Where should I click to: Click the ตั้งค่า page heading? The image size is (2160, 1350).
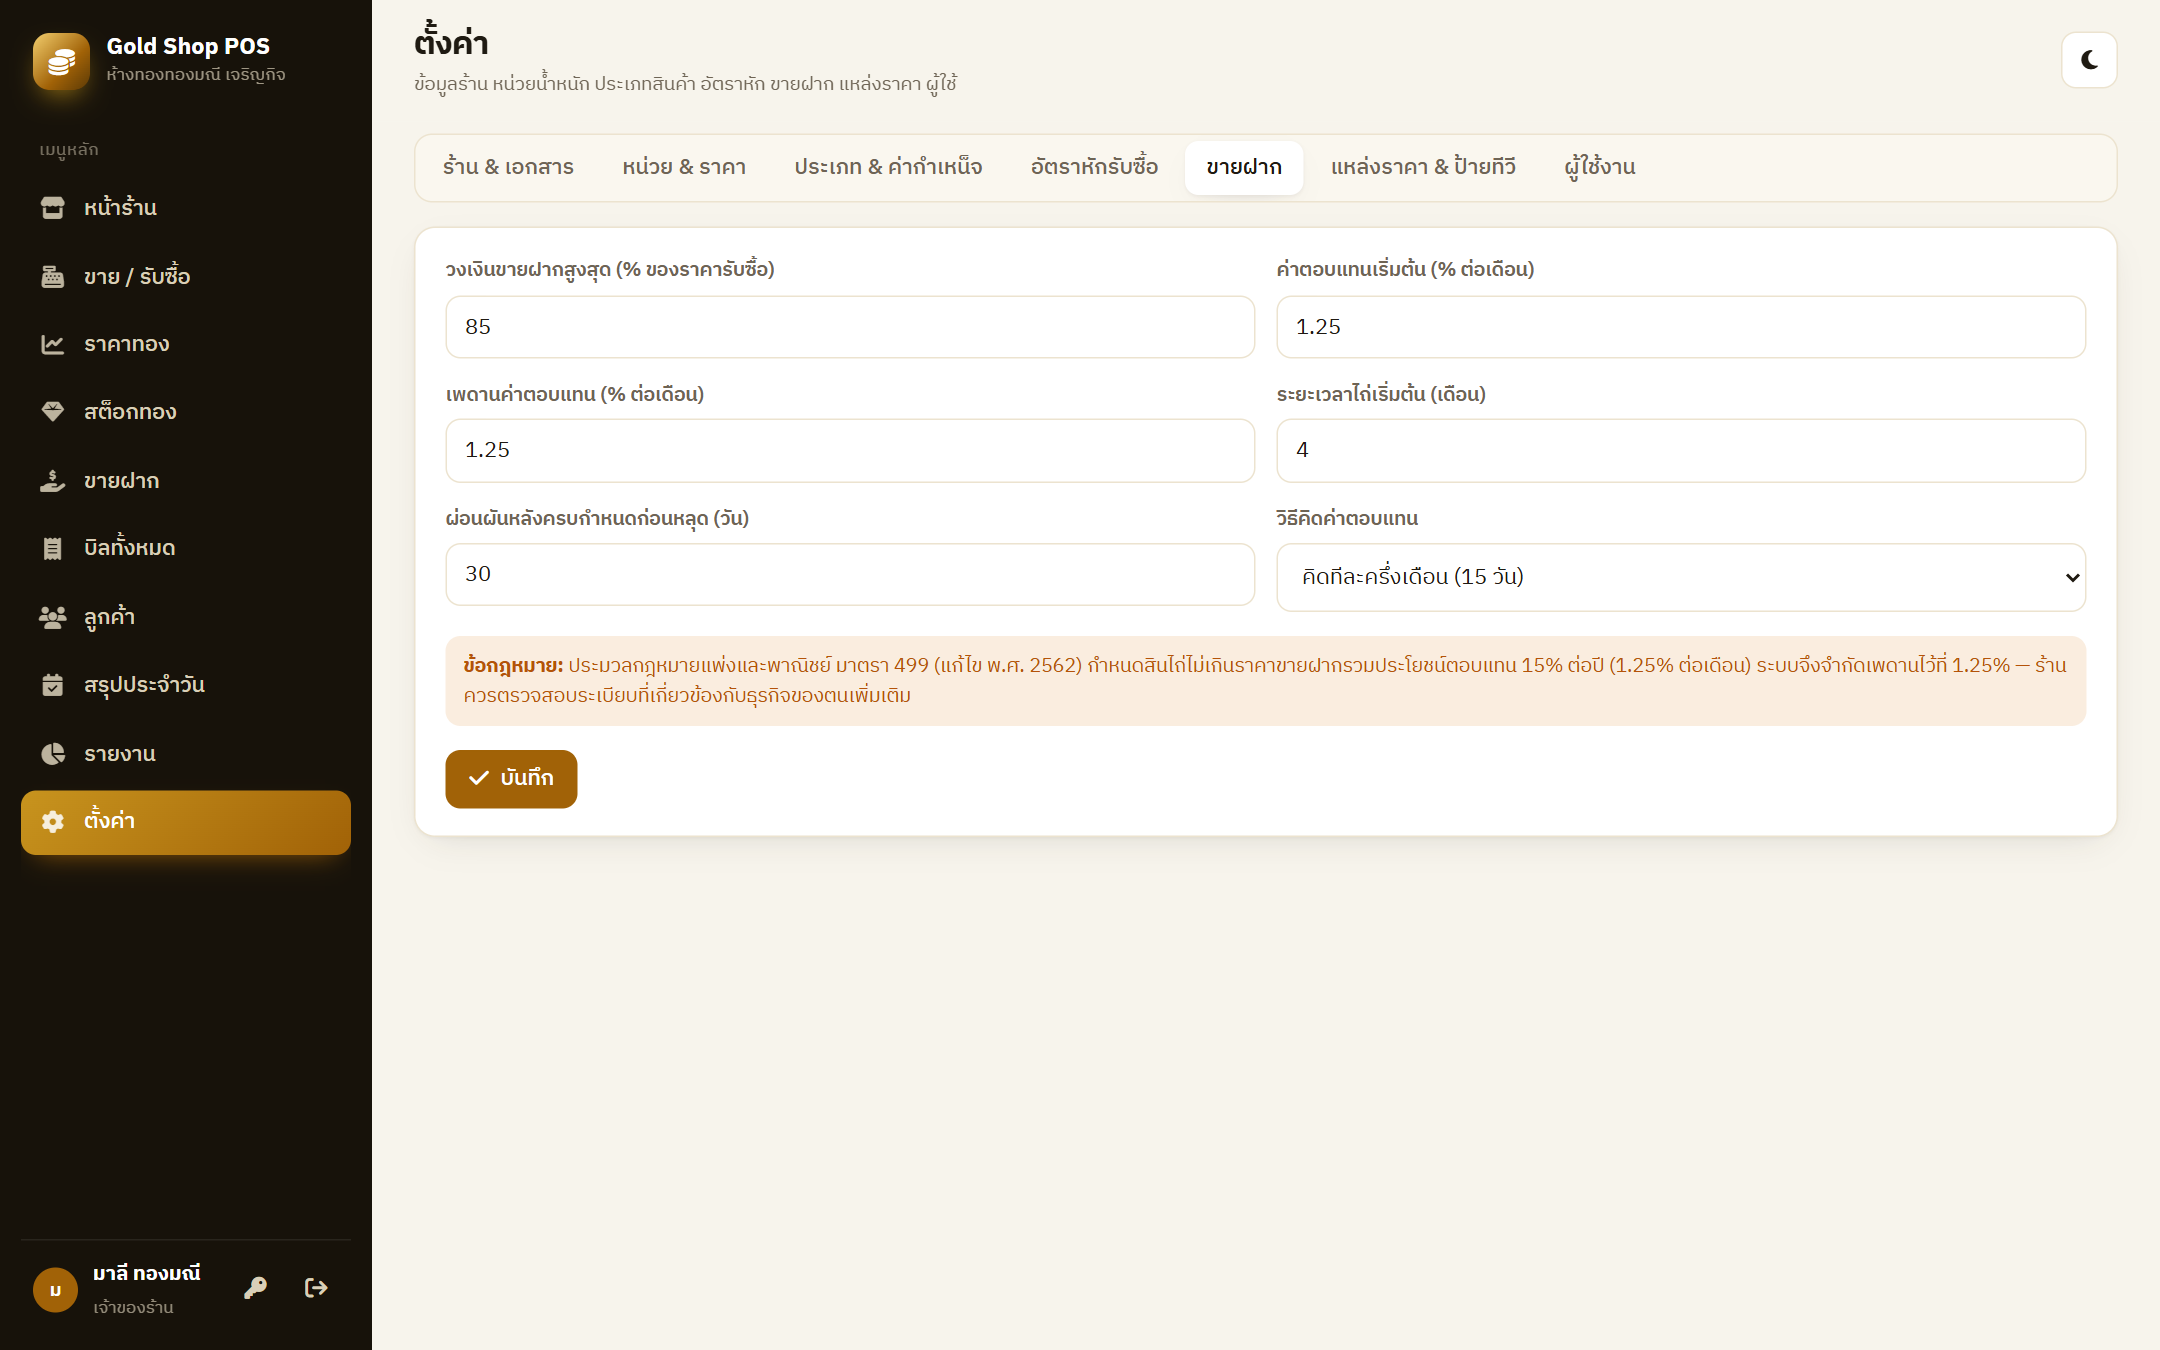click(451, 42)
